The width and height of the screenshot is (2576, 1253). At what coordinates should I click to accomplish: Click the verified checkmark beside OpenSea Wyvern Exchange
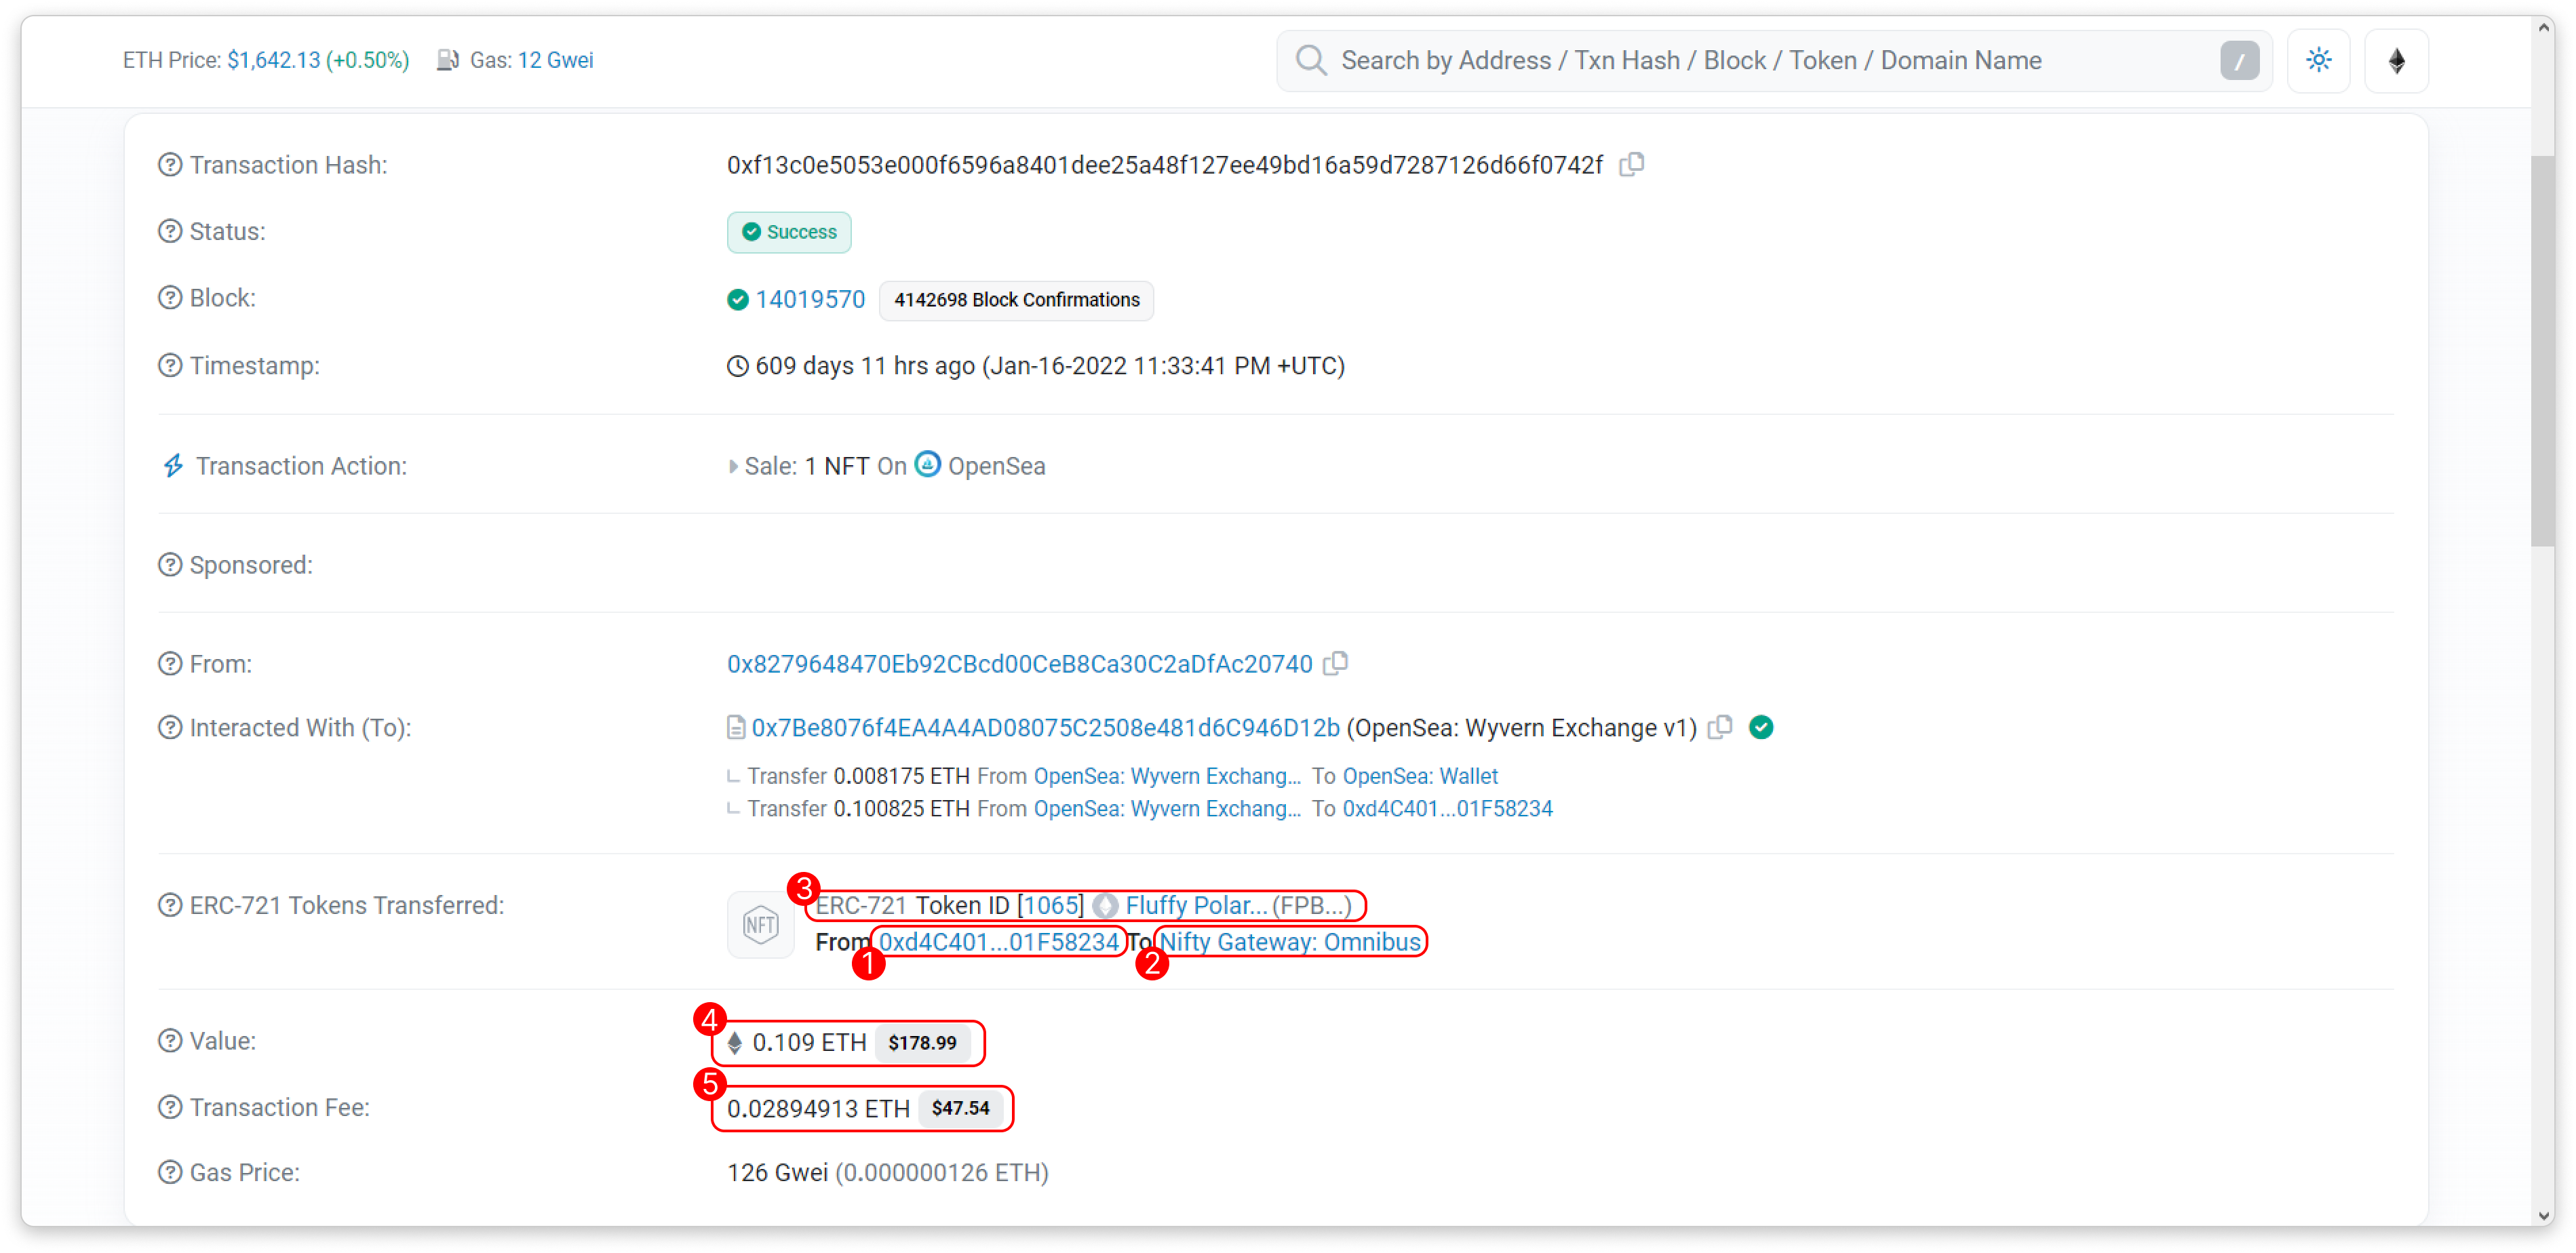tap(1761, 727)
